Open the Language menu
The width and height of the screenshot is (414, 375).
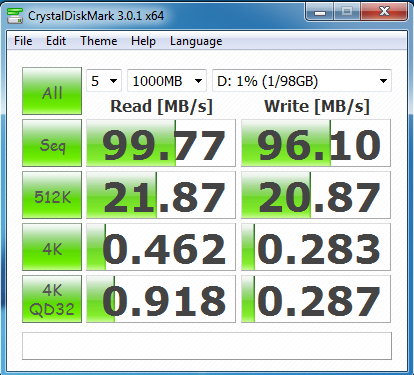[196, 41]
